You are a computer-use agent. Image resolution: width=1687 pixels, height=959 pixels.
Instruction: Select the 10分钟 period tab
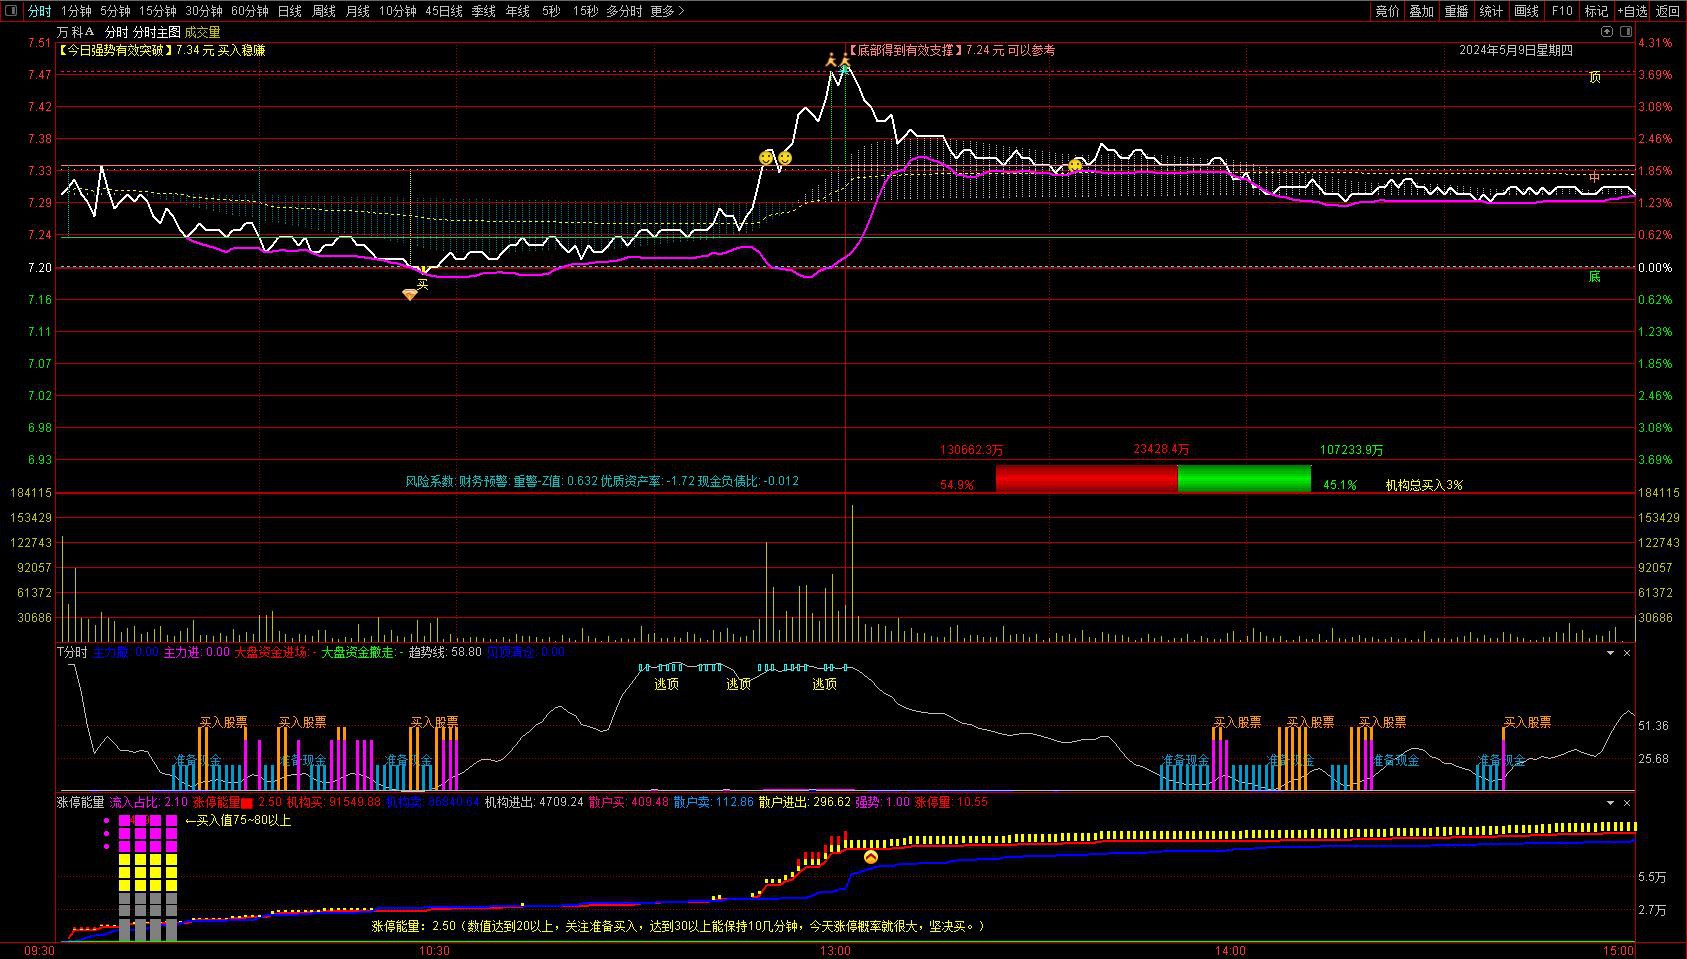pos(397,11)
